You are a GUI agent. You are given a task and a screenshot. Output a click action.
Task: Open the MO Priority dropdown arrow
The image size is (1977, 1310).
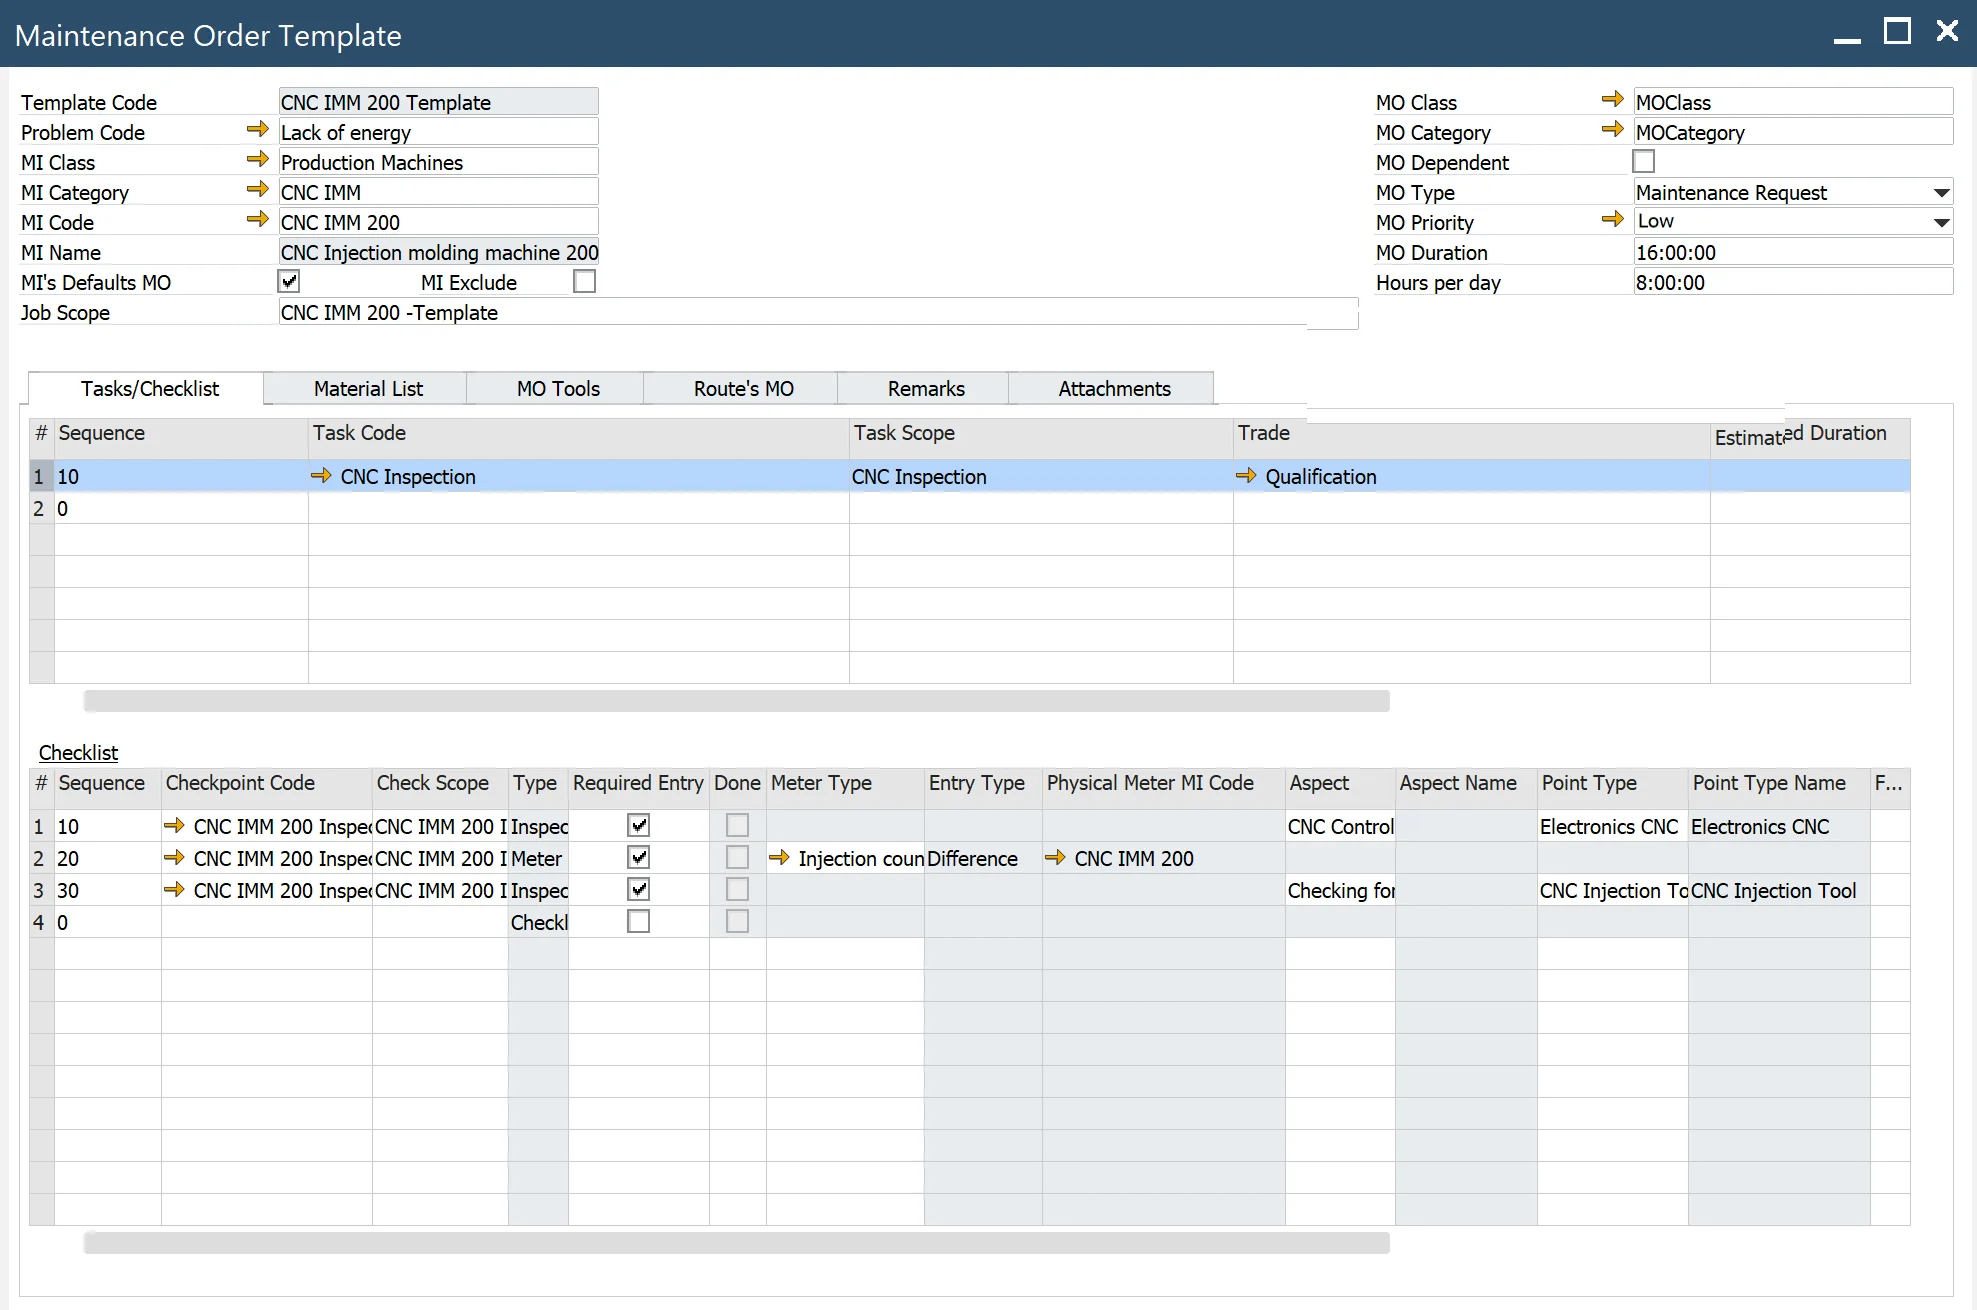pyautogui.click(x=1941, y=222)
